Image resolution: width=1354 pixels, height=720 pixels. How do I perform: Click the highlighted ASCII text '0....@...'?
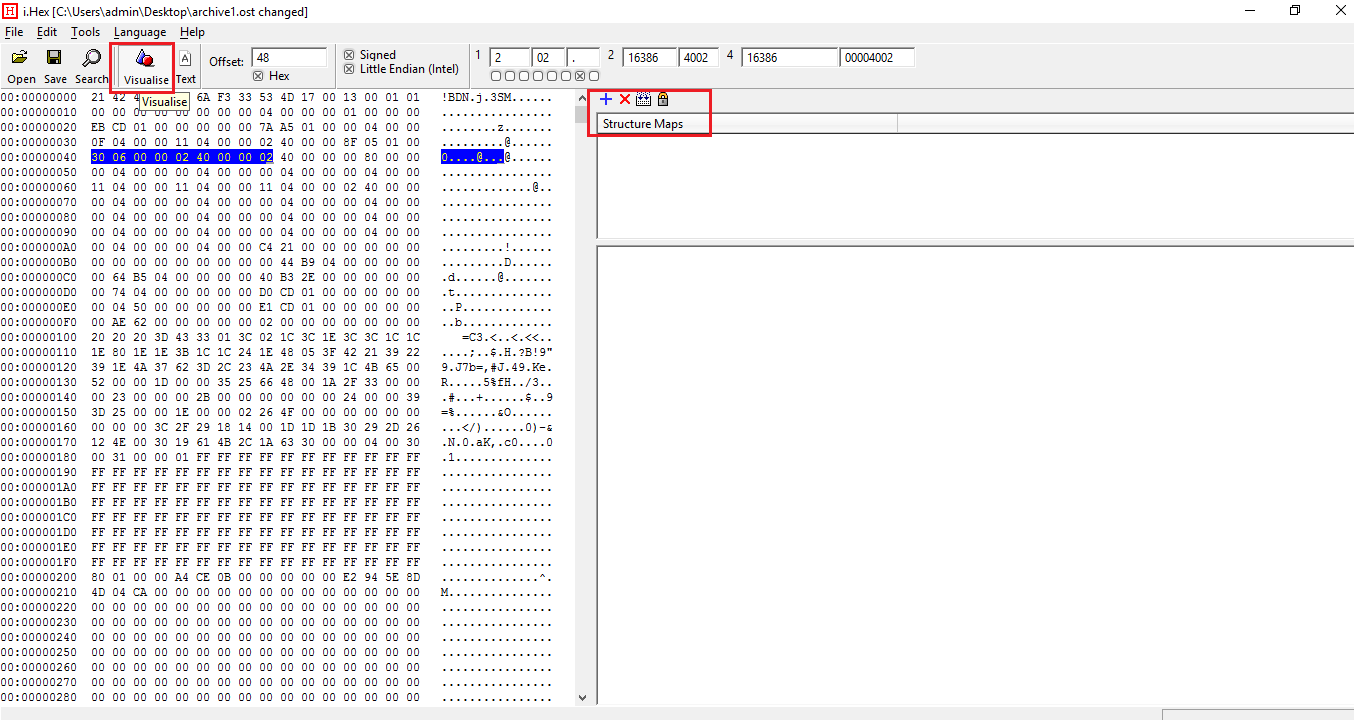coord(472,157)
